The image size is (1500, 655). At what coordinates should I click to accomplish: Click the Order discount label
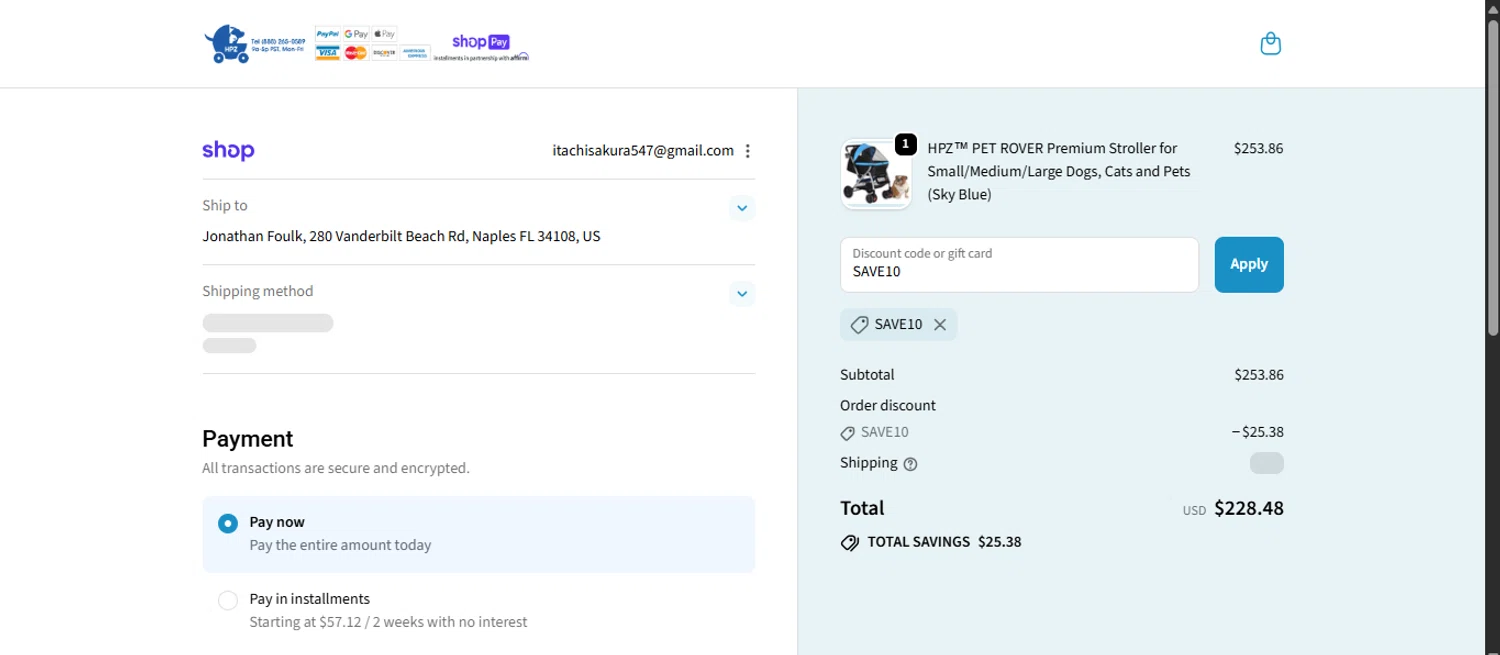coord(888,406)
